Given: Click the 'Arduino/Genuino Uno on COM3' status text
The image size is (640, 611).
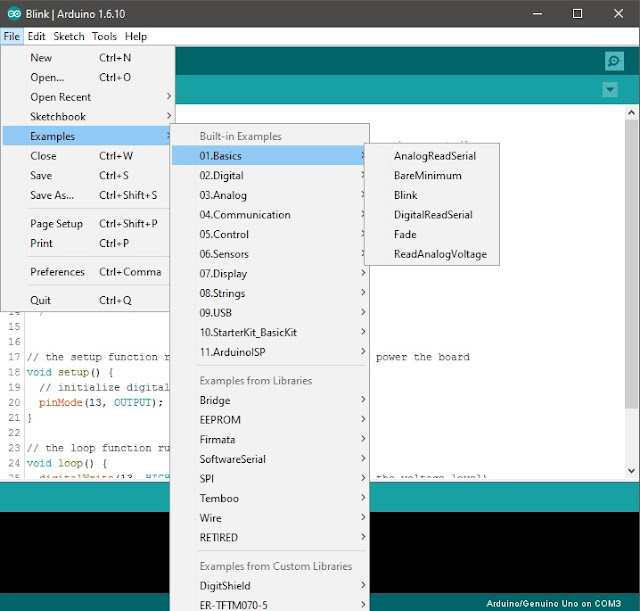Looking at the screenshot, I should click(x=553, y=603).
